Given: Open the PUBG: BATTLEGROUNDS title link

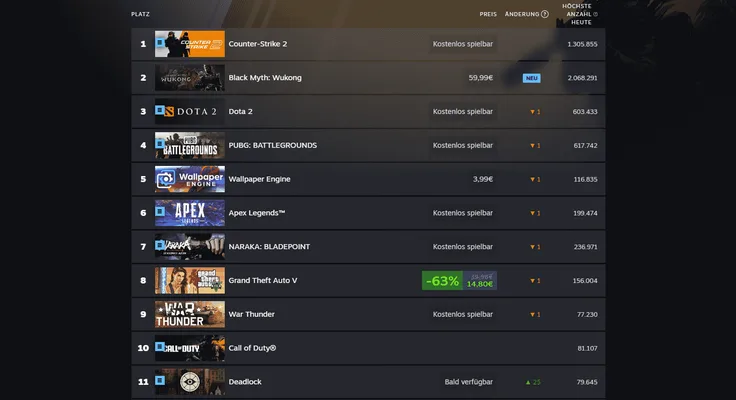Looking at the screenshot, I should [x=273, y=145].
